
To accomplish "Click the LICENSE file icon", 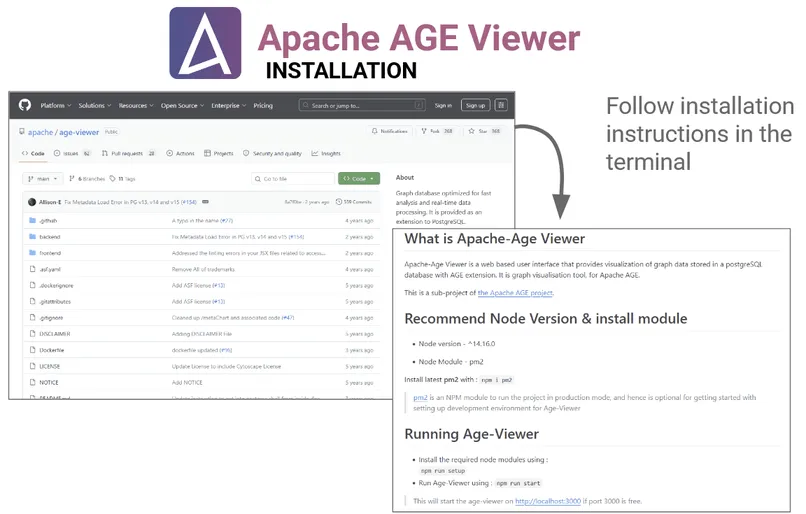I will coord(32,366).
